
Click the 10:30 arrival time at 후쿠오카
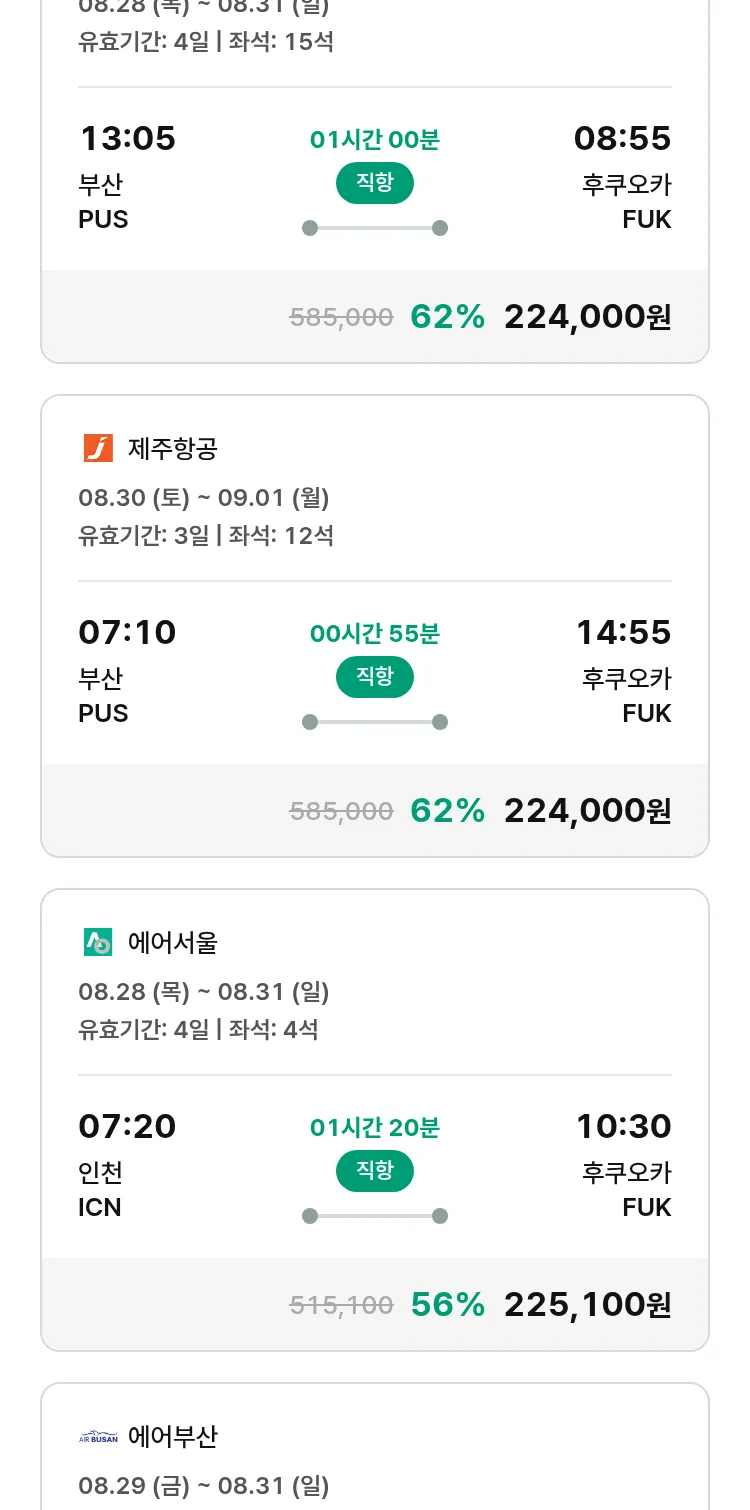tap(623, 1126)
